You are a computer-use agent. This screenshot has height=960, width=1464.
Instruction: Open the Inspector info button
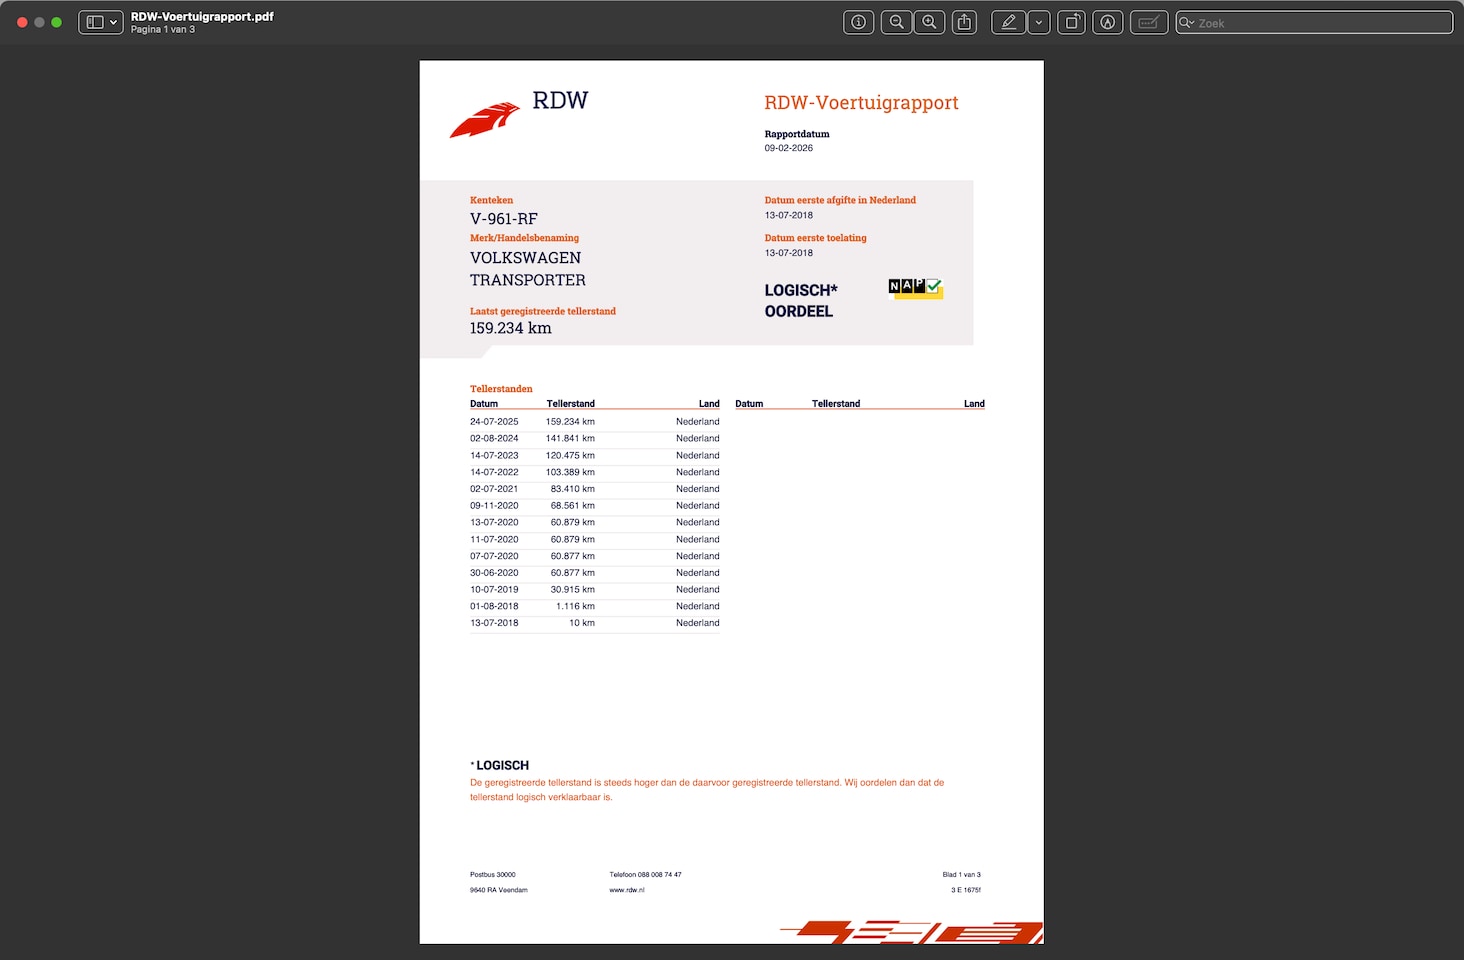click(858, 22)
